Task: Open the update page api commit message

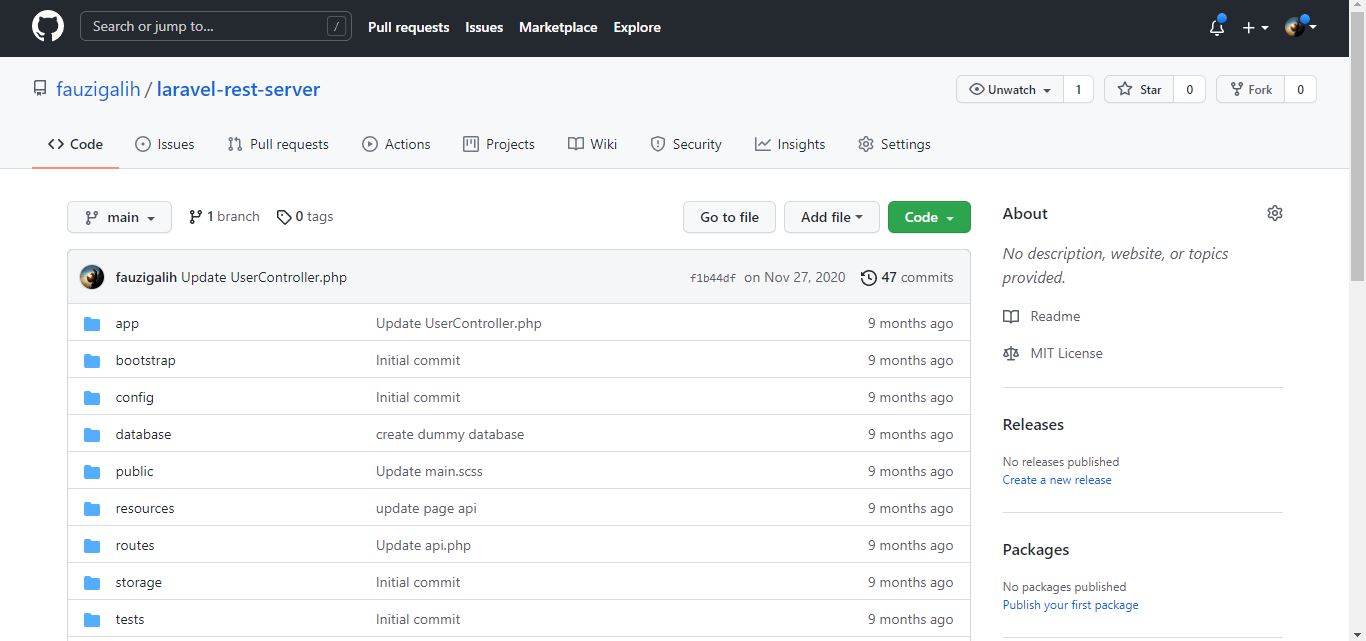Action: (x=426, y=508)
